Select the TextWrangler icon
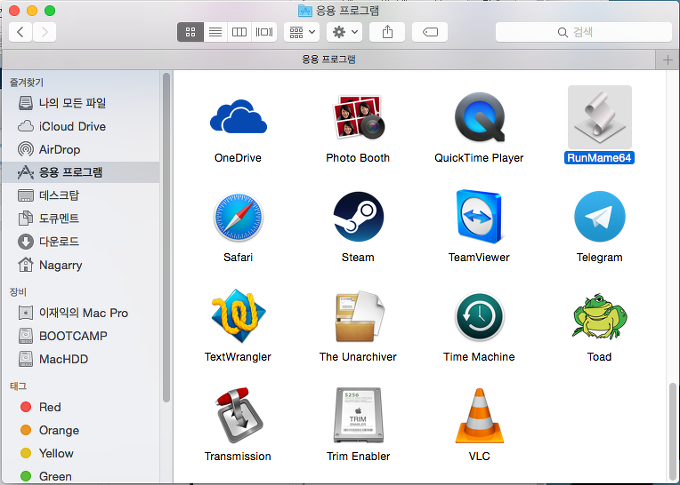680x485 pixels. (x=238, y=317)
